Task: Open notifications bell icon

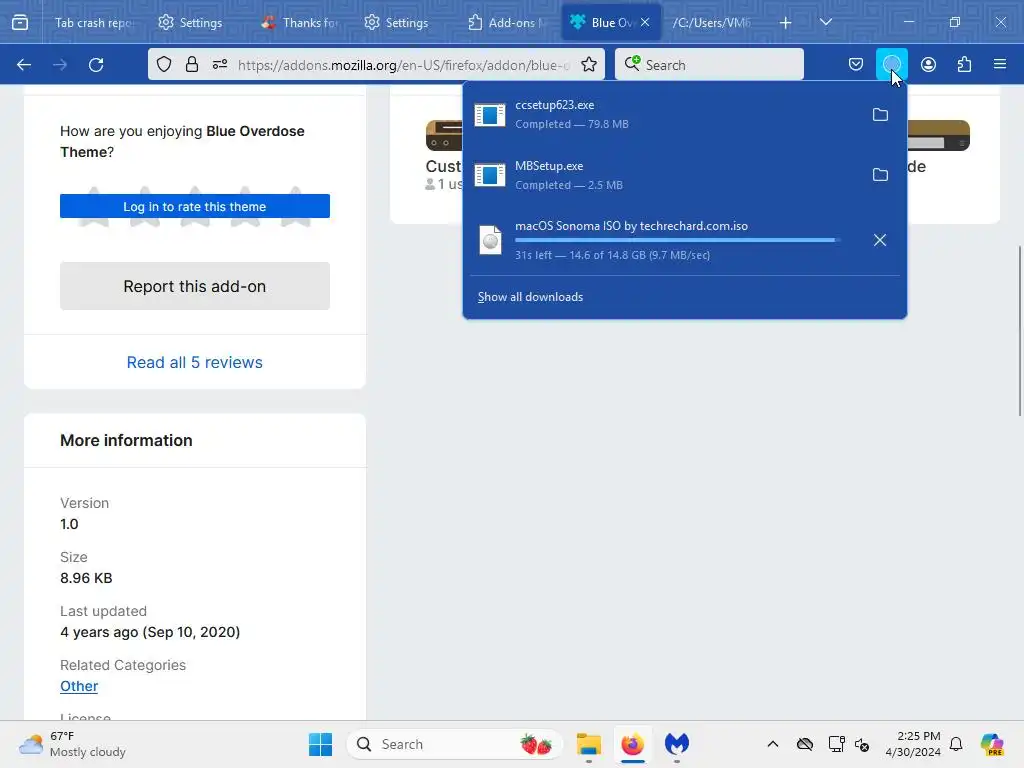Action: click(956, 744)
